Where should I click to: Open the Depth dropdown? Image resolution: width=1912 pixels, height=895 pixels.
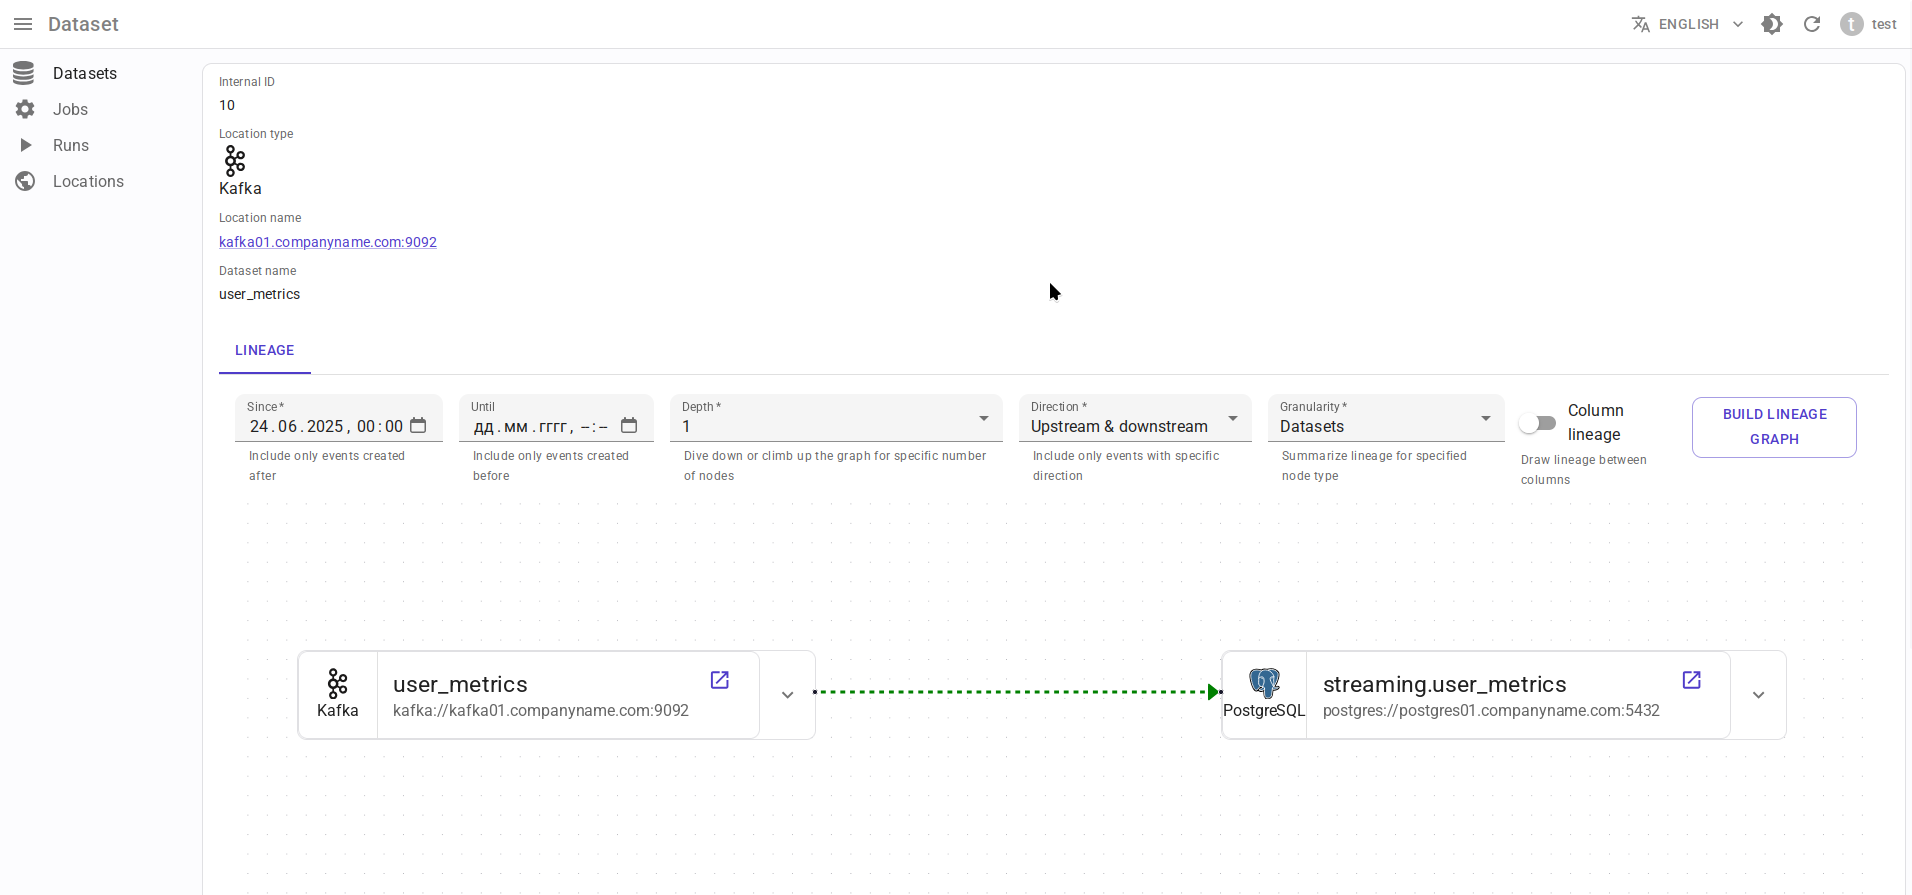(x=835, y=419)
